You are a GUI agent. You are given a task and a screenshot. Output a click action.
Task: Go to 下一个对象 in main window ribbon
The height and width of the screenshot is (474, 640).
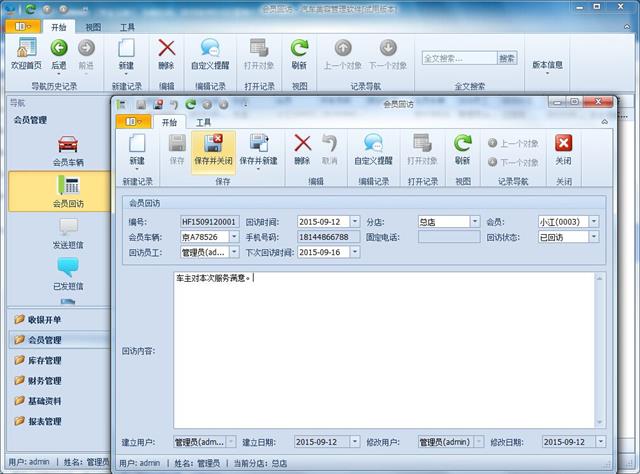[x=388, y=53]
